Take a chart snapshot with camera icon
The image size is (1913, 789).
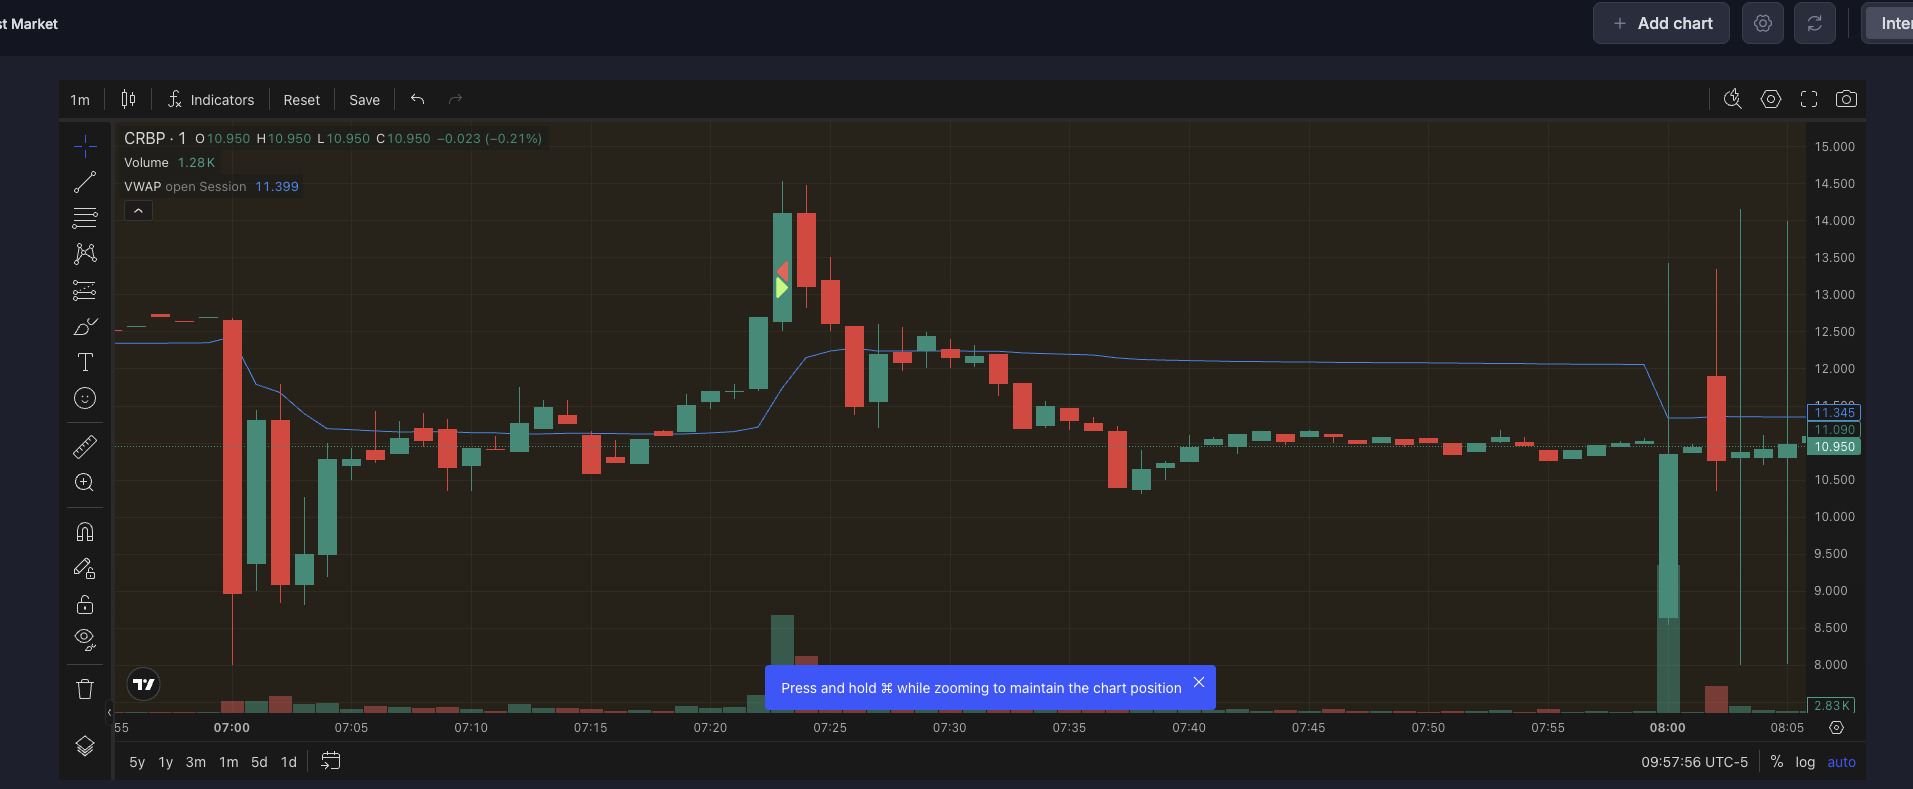[1846, 99]
